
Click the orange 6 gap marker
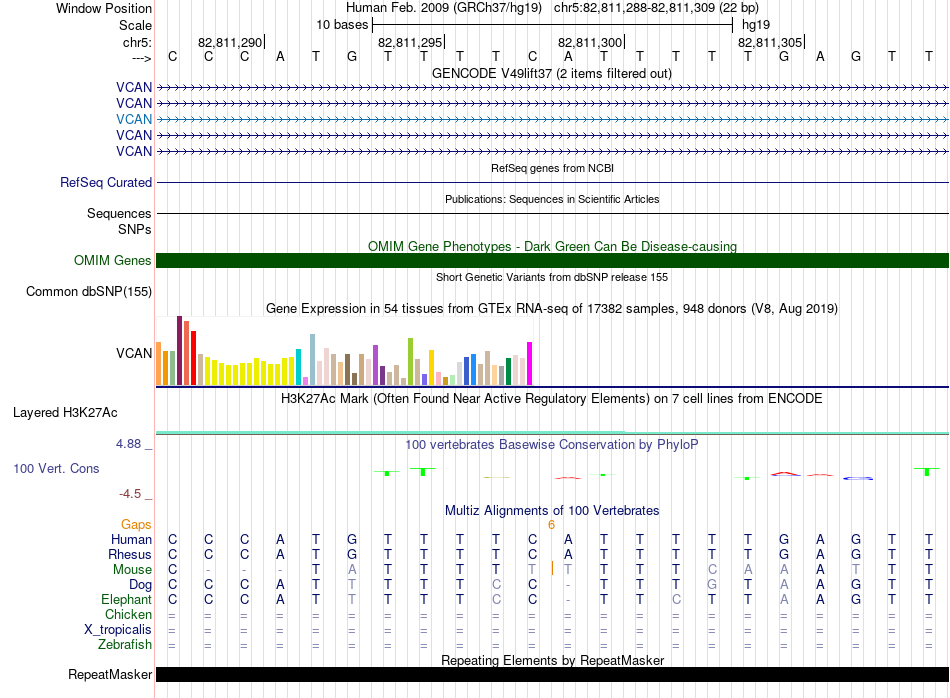click(x=551, y=524)
